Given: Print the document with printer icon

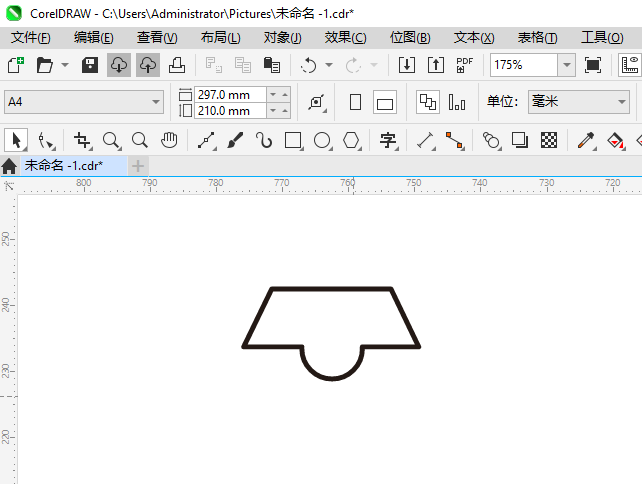Looking at the screenshot, I should tap(177, 65).
